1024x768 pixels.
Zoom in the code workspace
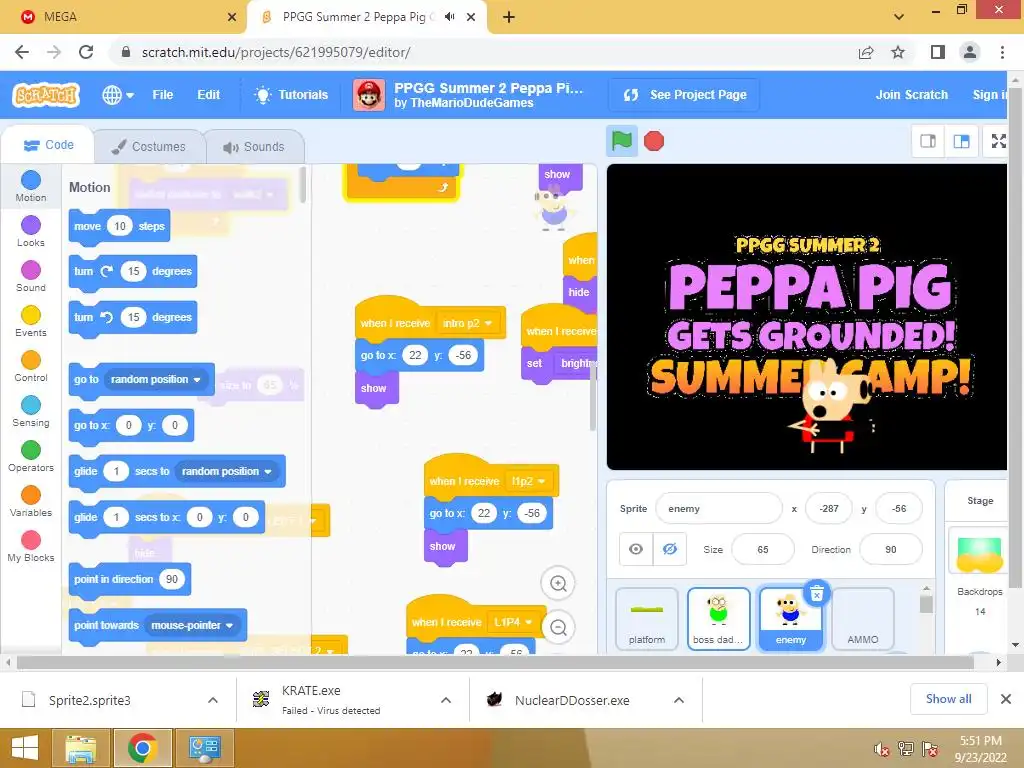pos(558,583)
